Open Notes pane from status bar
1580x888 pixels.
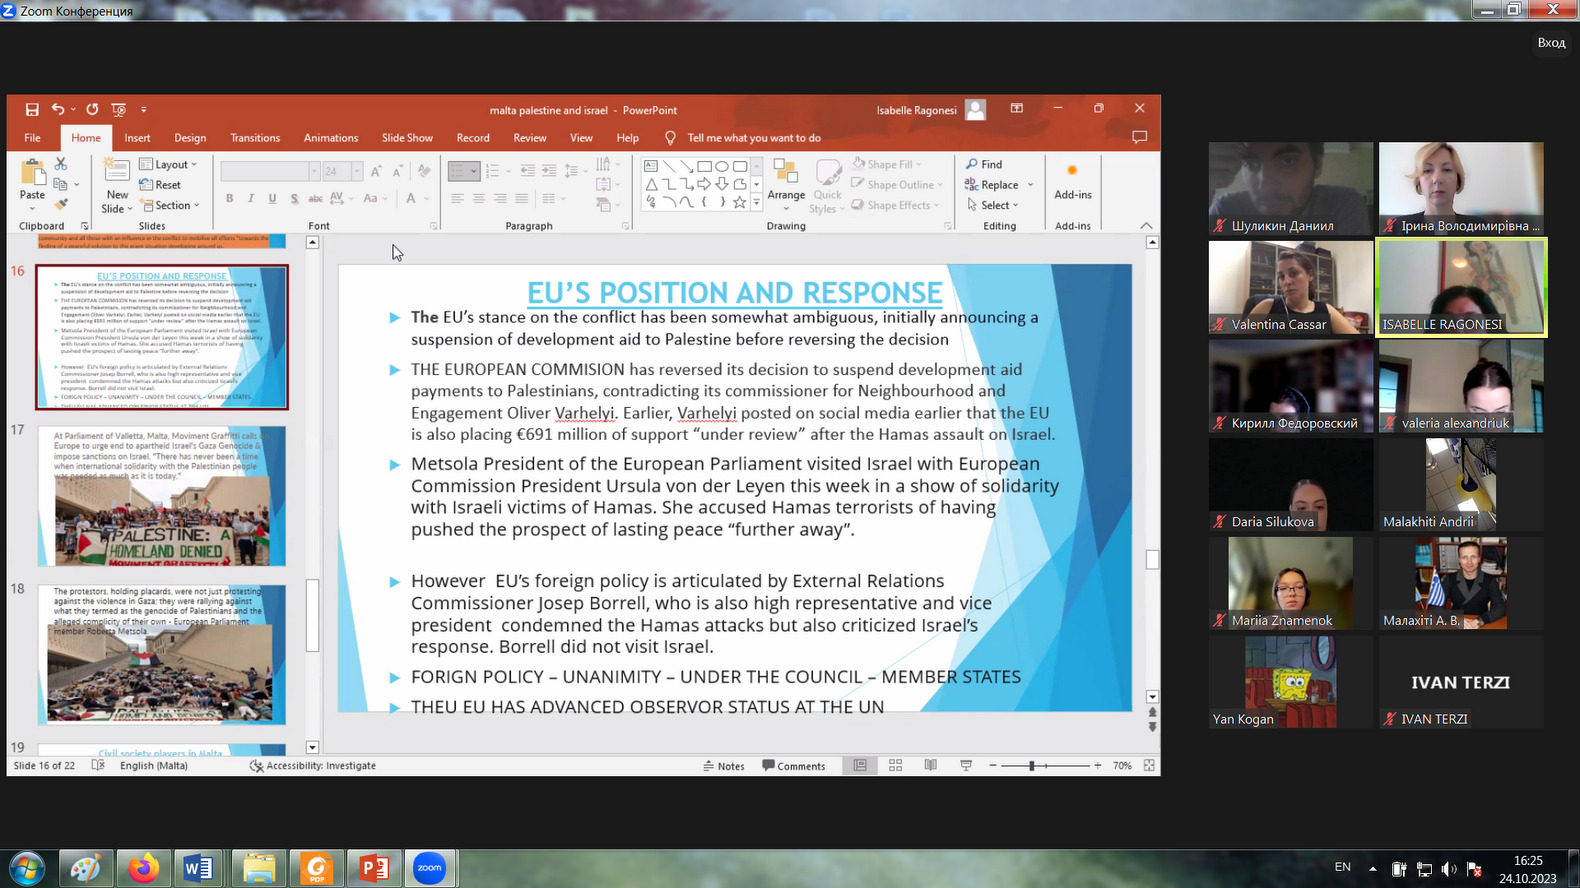pos(723,766)
